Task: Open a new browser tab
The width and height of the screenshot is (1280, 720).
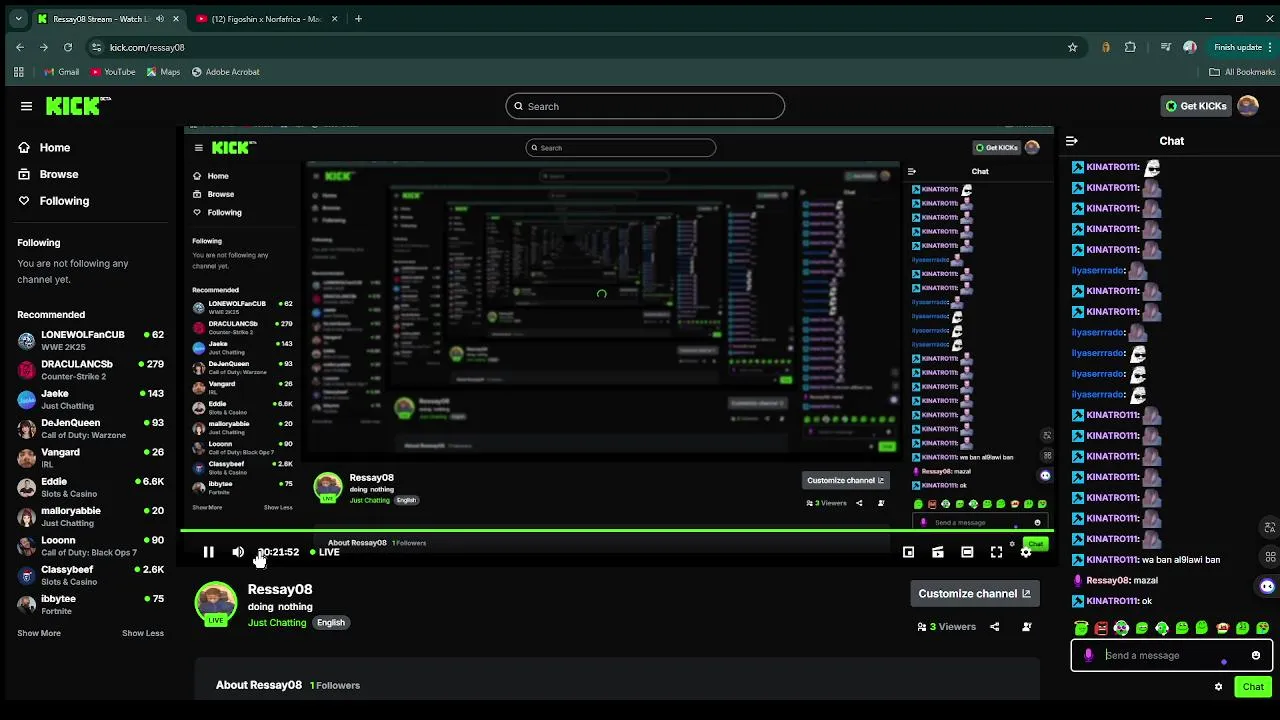Action: [x=358, y=18]
